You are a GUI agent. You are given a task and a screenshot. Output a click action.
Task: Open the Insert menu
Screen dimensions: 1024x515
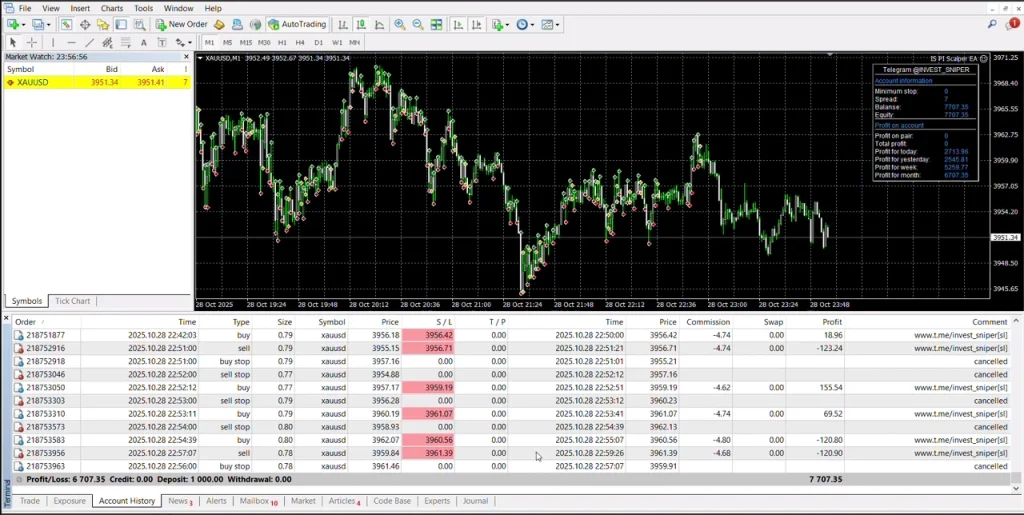pyautogui.click(x=80, y=8)
